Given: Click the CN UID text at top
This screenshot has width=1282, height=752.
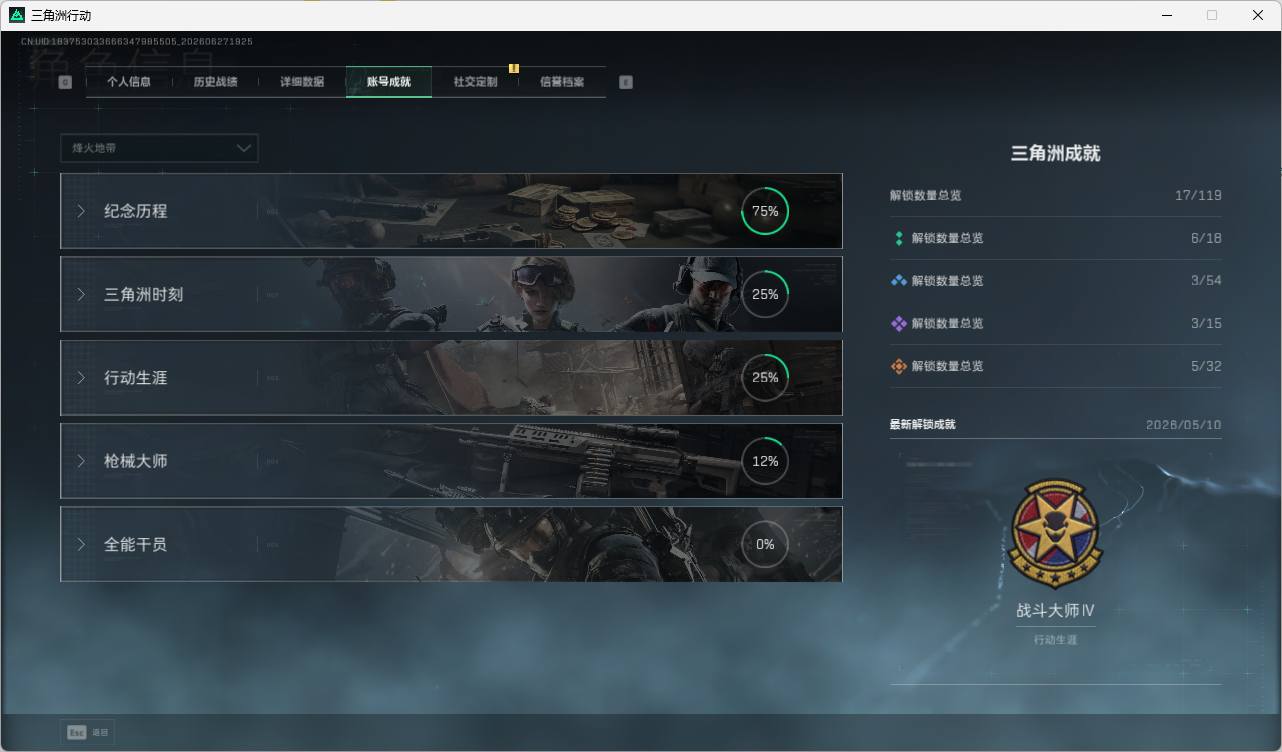Looking at the screenshot, I should (x=137, y=42).
